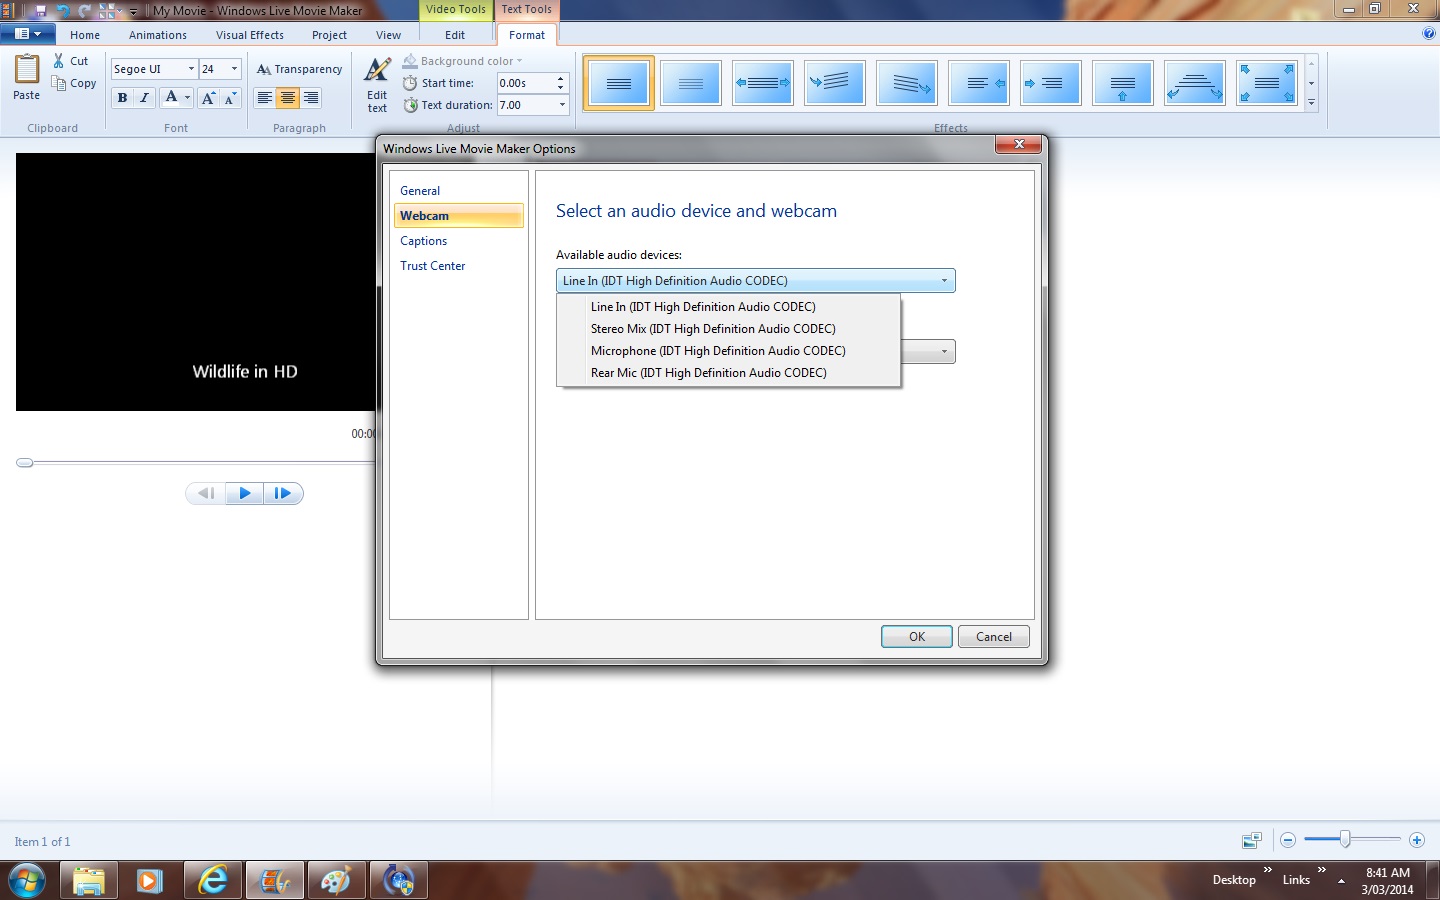This screenshot has width=1440, height=900.
Task: Step to the next frame
Action: [x=283, y=493]
